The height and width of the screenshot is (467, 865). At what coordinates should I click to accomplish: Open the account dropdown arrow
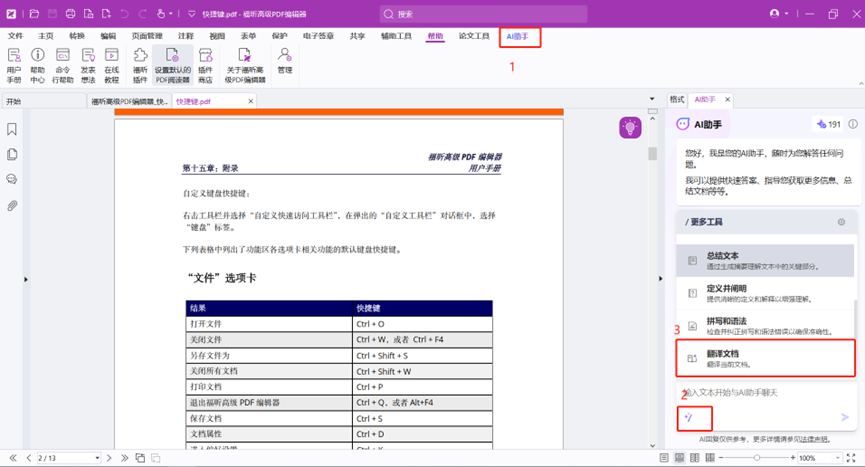(x=786, y=14)
